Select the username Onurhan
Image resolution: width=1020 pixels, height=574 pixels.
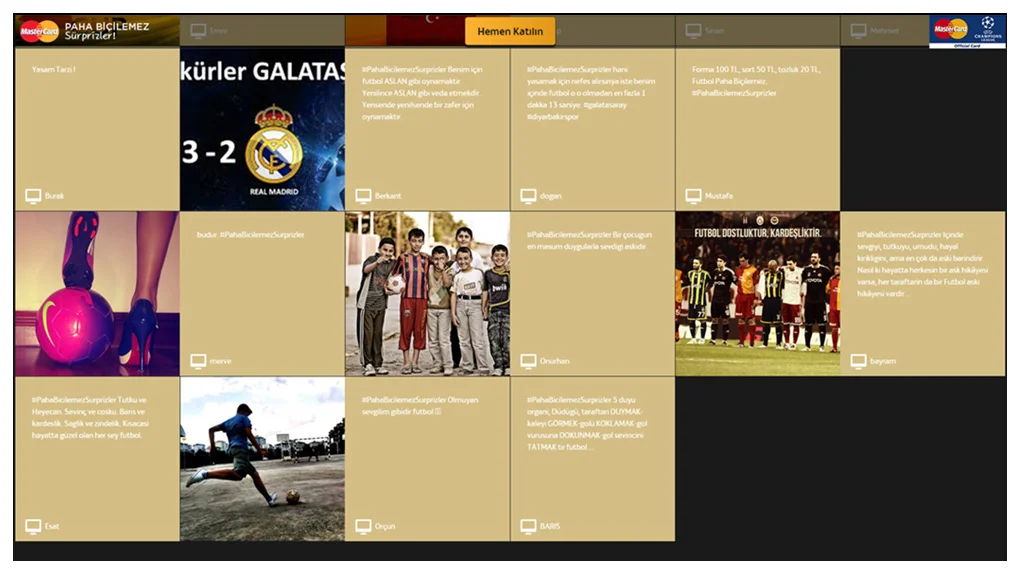[x=555, y=361]
